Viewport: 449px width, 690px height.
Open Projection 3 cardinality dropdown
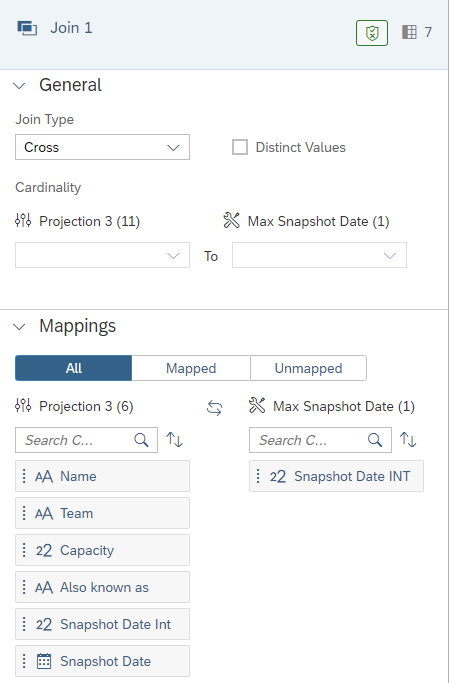click(103, 255)
